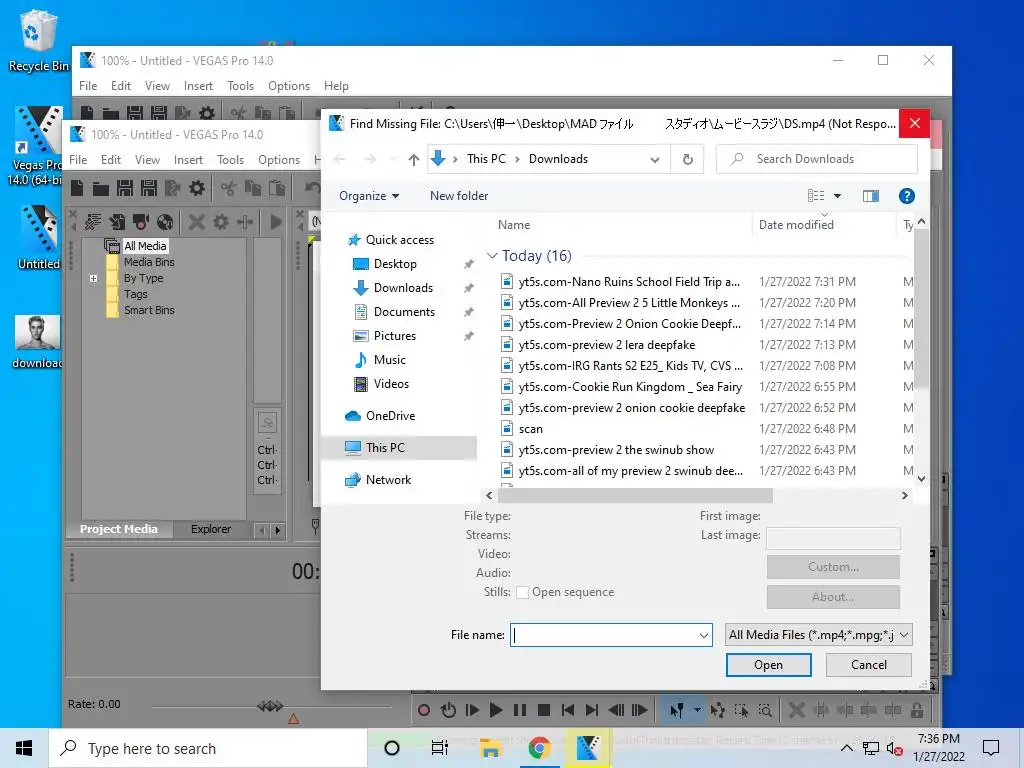Switch to the Project Media tab

pos(119,529)
